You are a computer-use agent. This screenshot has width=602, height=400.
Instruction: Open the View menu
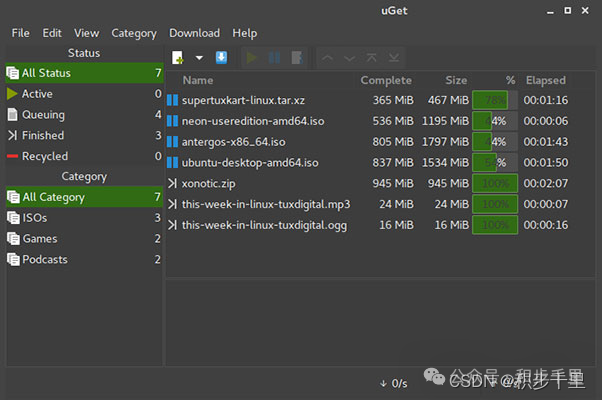click(x=86, y=33)
